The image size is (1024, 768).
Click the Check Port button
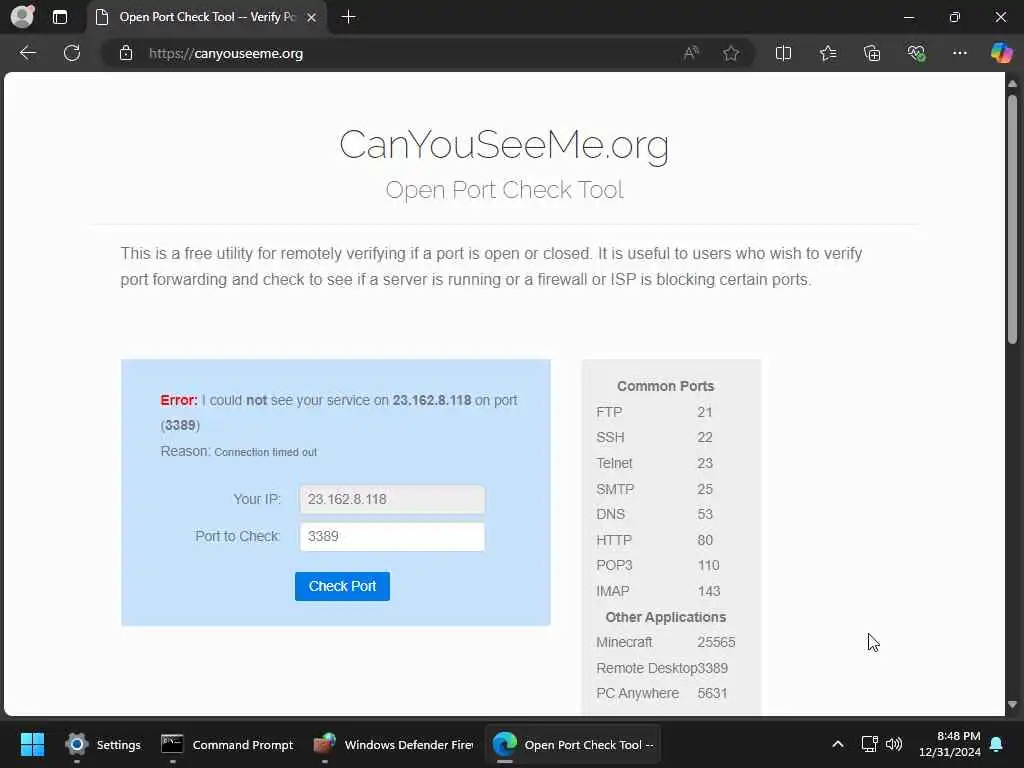(342, 586)
